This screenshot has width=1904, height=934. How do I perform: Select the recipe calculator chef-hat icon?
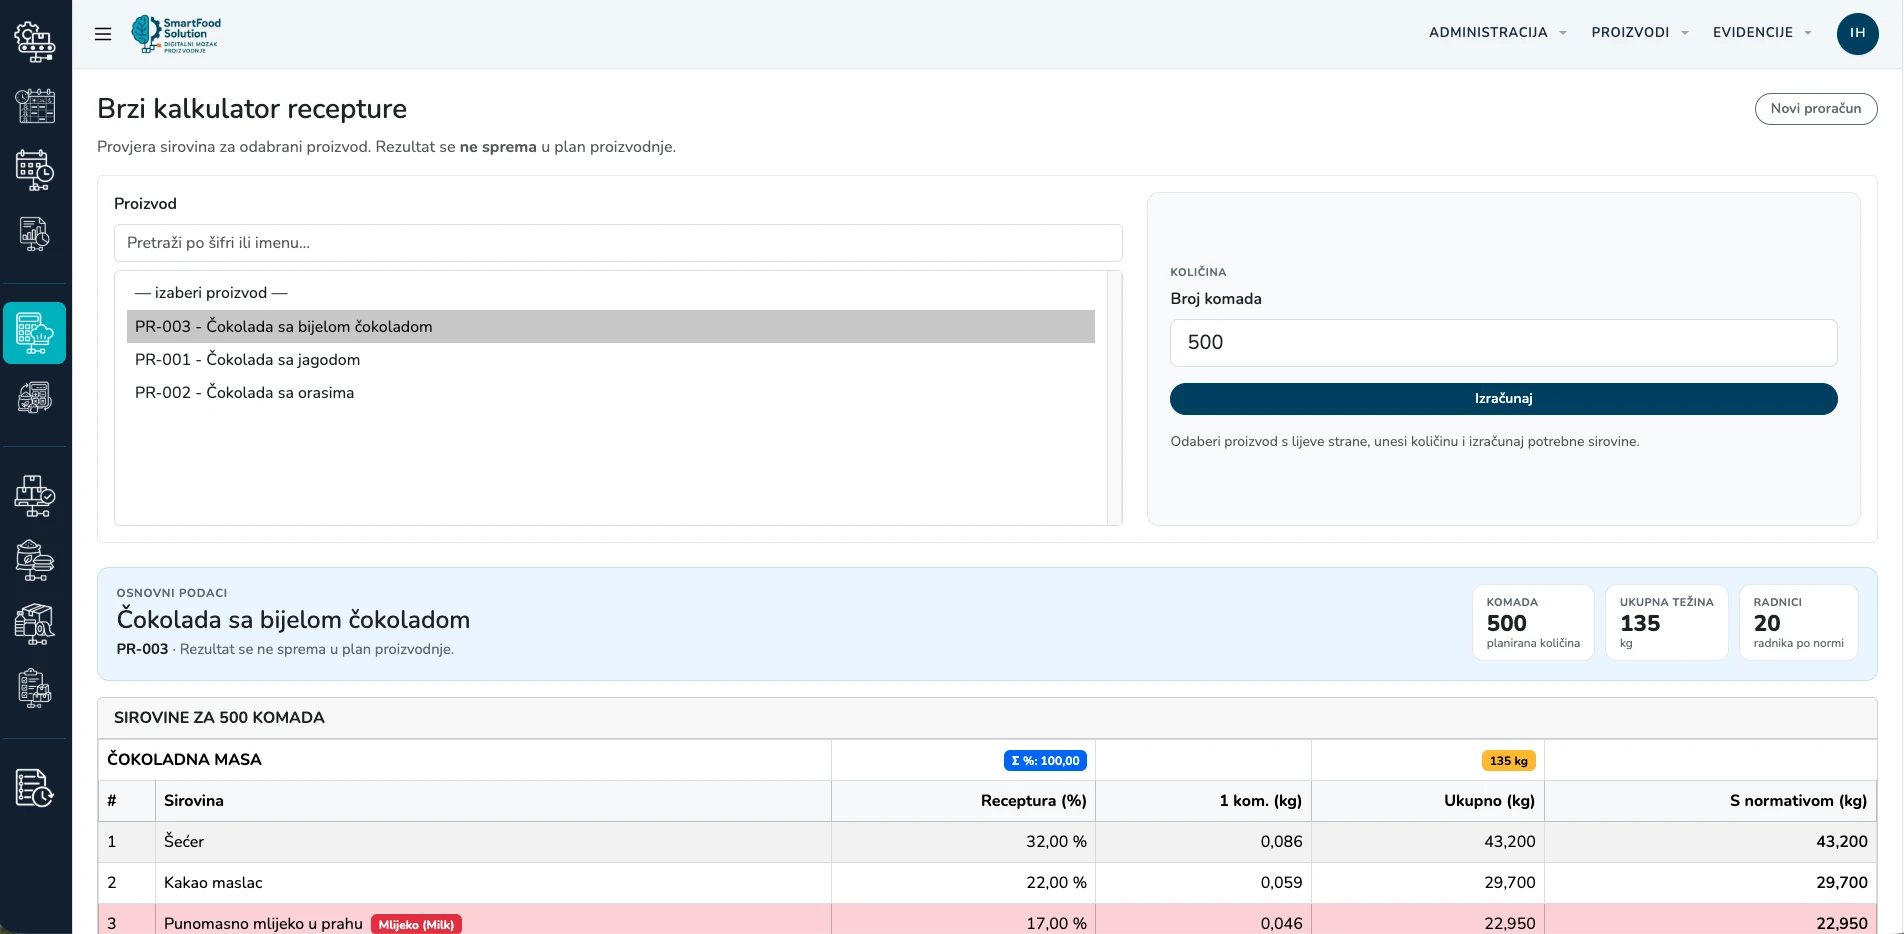click(x=35, y=333)
